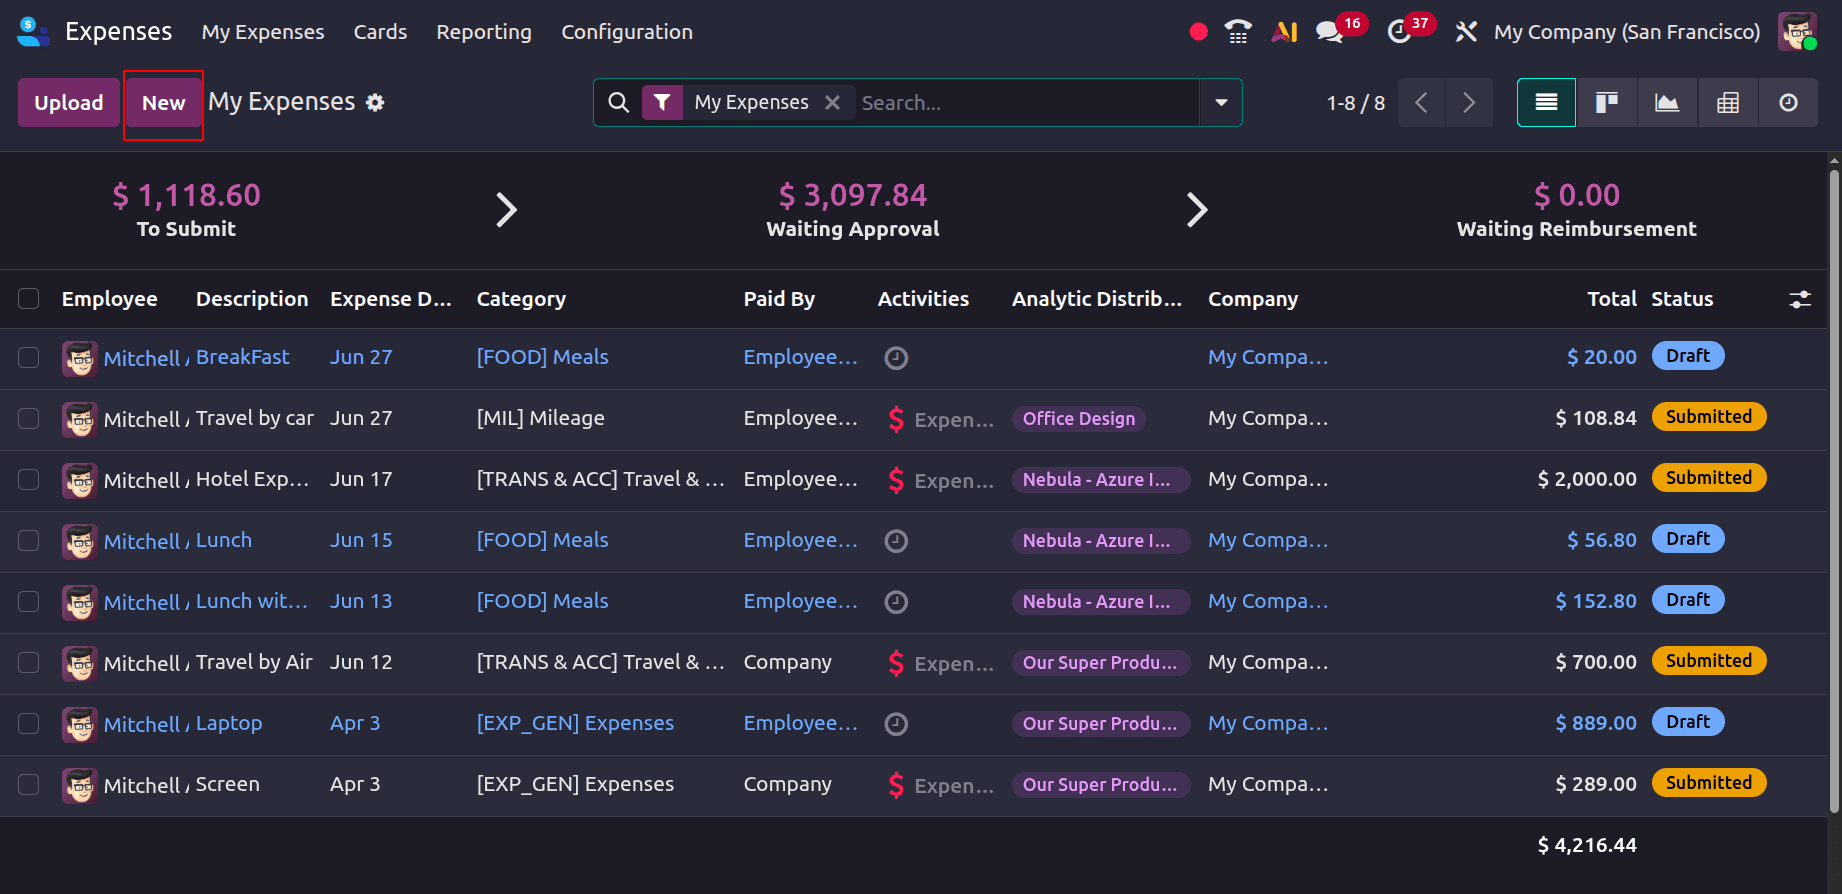
Task: Open company switcher My Company (San Francisco)
Action: (x=1627, y=32)
